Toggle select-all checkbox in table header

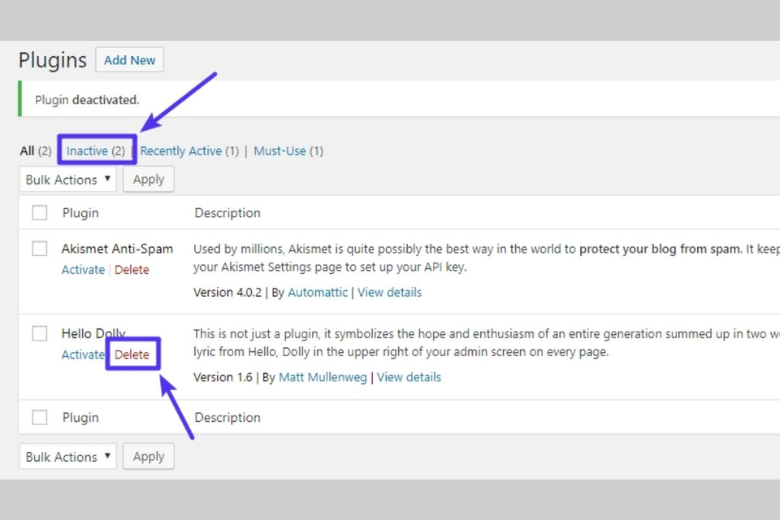click(40, 213)
